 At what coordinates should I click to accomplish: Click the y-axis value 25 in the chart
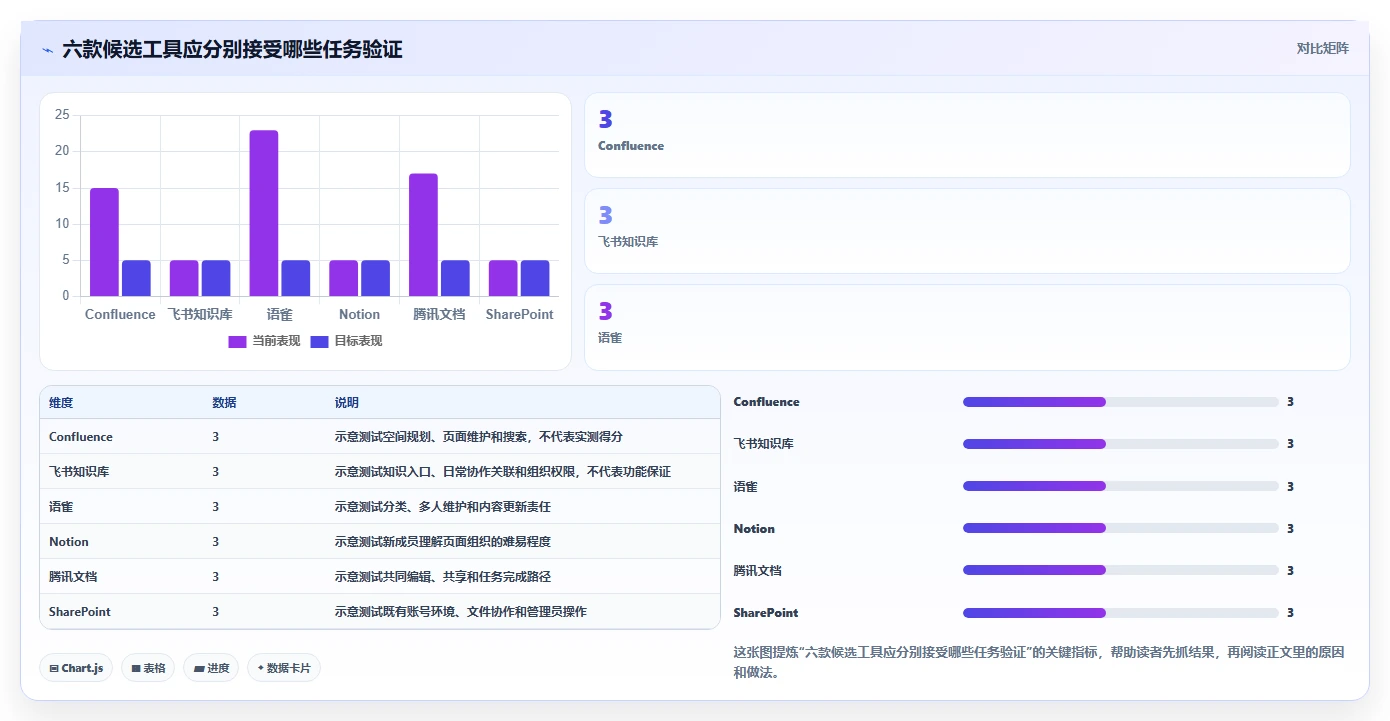click(x=62, y=115)
